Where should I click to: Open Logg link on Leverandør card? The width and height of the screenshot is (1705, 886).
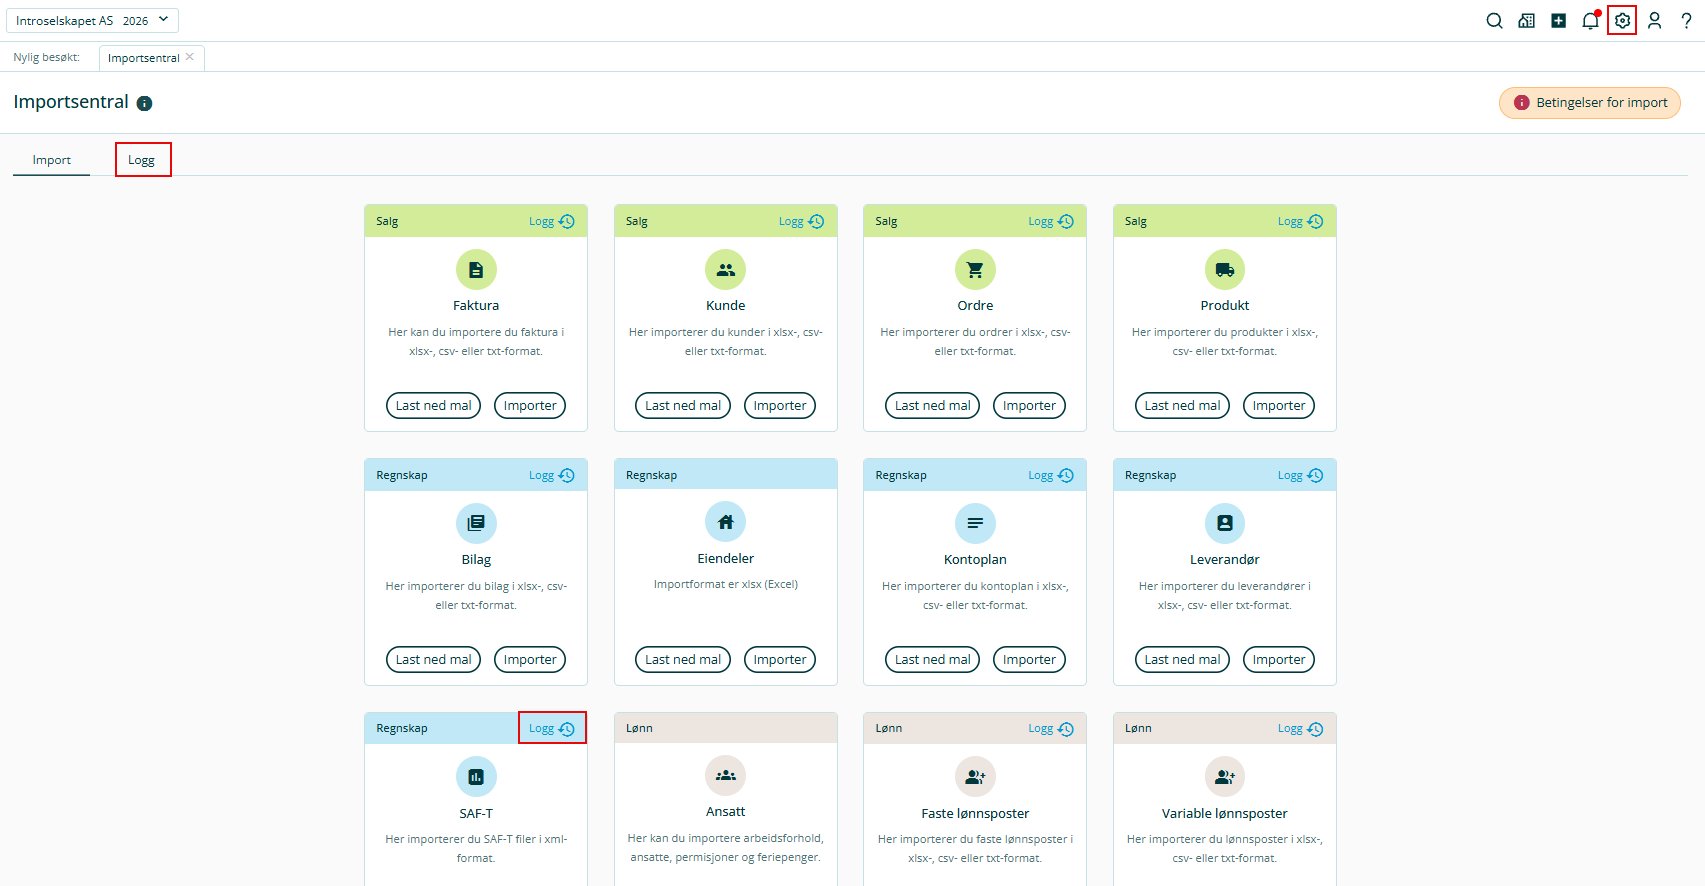(1299, 475)
